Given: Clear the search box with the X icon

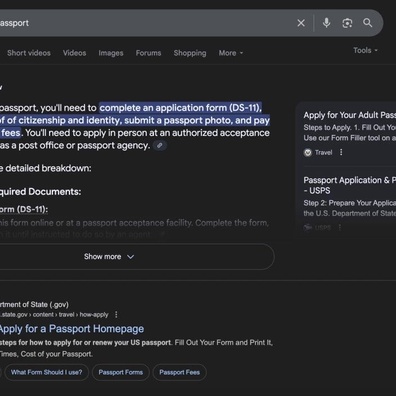Looking at the screenshot, I should coord(301,23).
